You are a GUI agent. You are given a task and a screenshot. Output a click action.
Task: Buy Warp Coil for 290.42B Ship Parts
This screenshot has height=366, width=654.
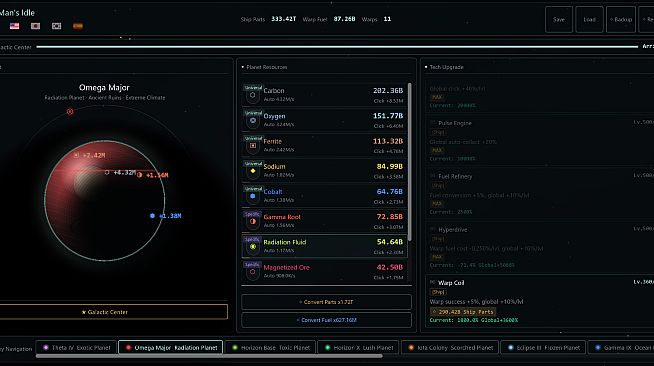[463, 311]
